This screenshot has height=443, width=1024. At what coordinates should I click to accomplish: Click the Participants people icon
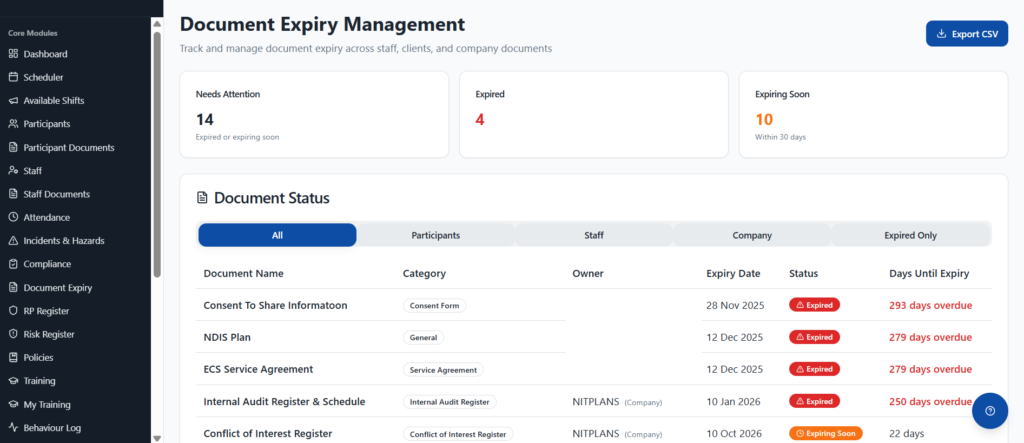(x=13, y=124)
